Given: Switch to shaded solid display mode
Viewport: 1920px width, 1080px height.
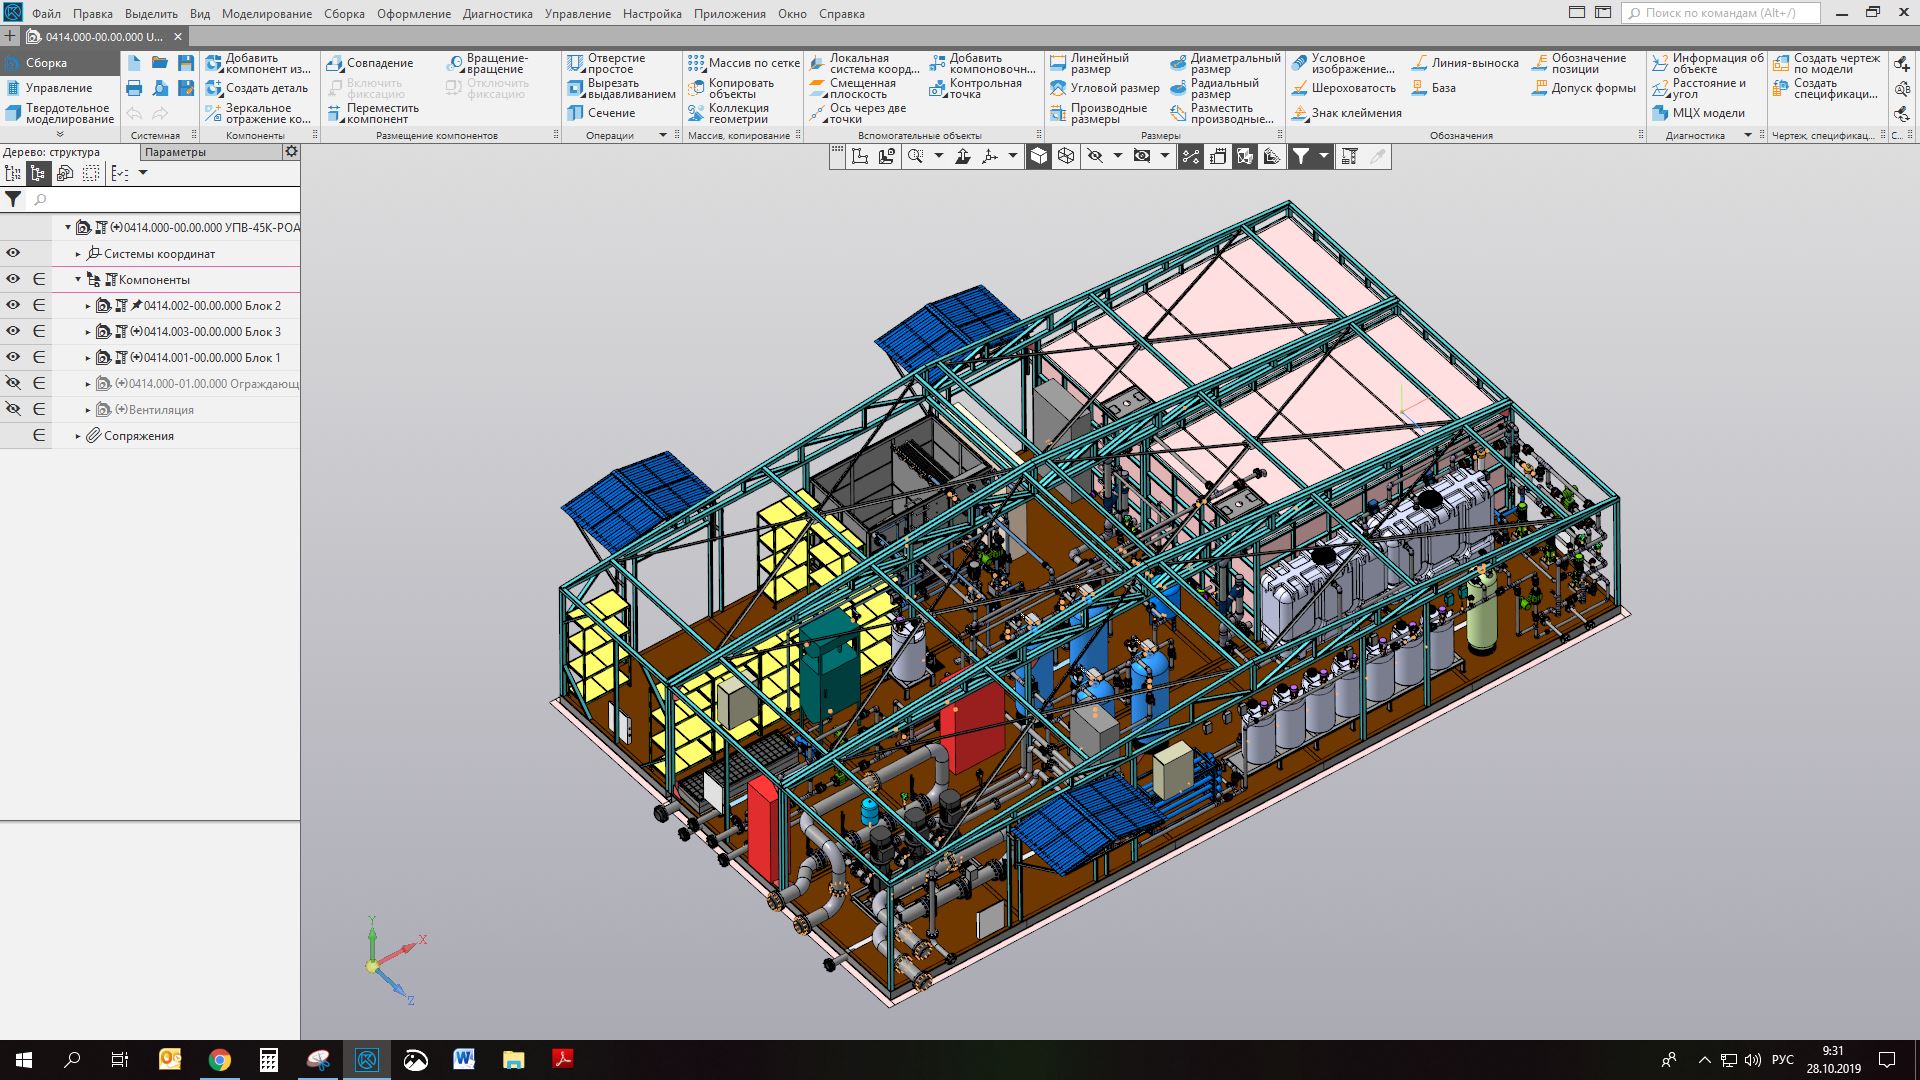Looking at the screenshot, I should (1039, 157).
